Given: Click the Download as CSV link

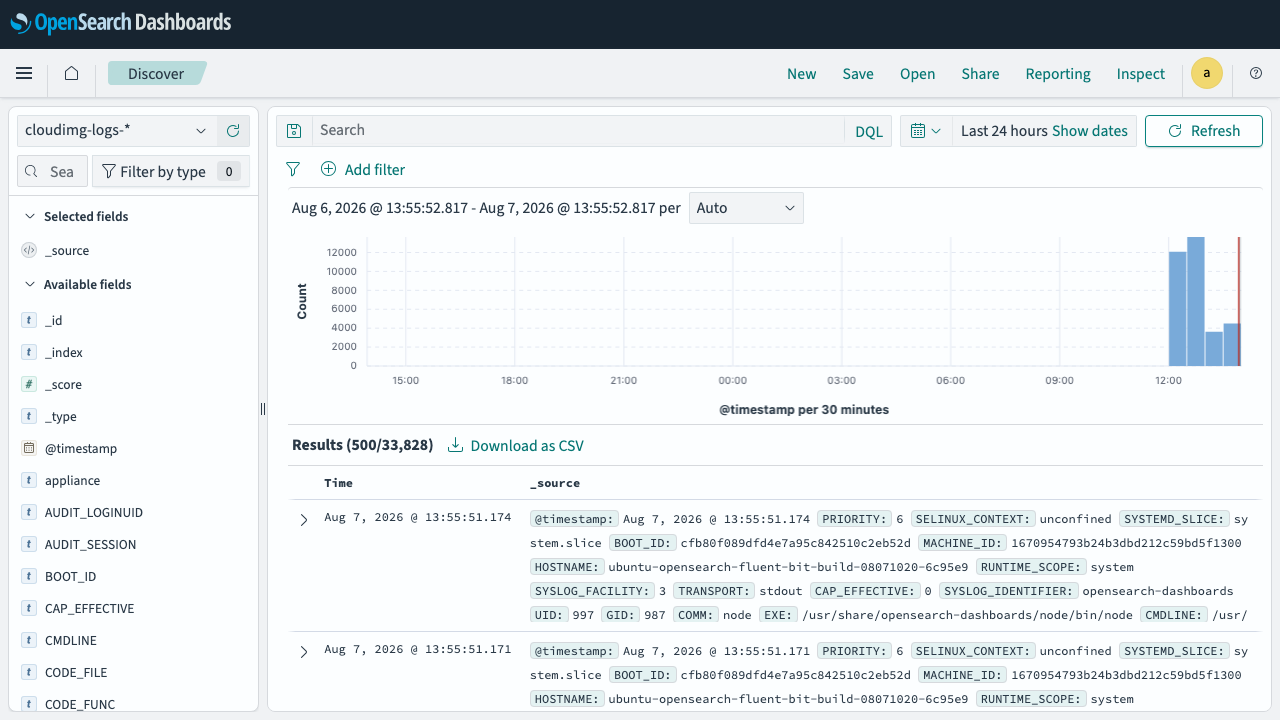Looking at the screenshot, I should click(527, 446).
